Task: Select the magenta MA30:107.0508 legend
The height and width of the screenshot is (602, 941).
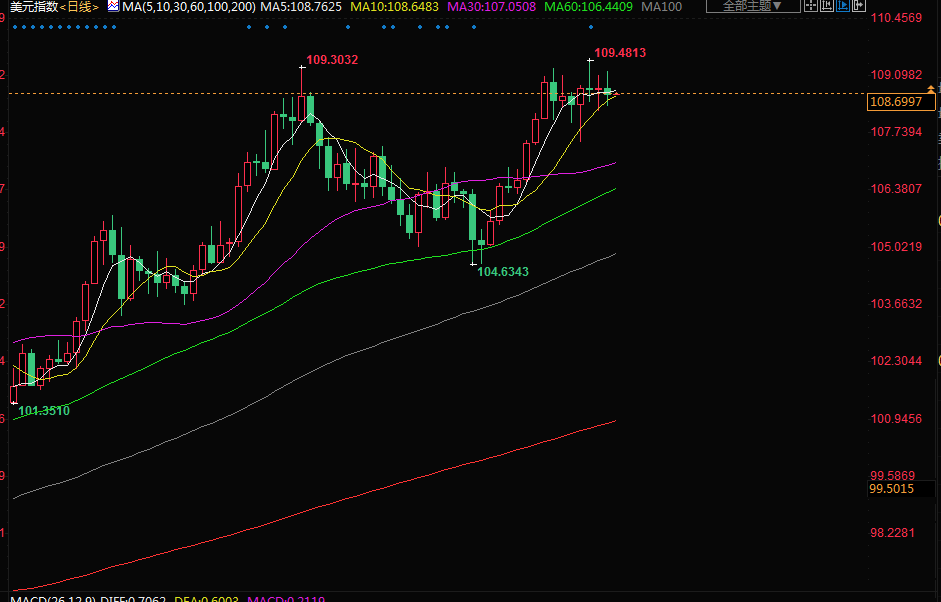Action: pos(491,7)
